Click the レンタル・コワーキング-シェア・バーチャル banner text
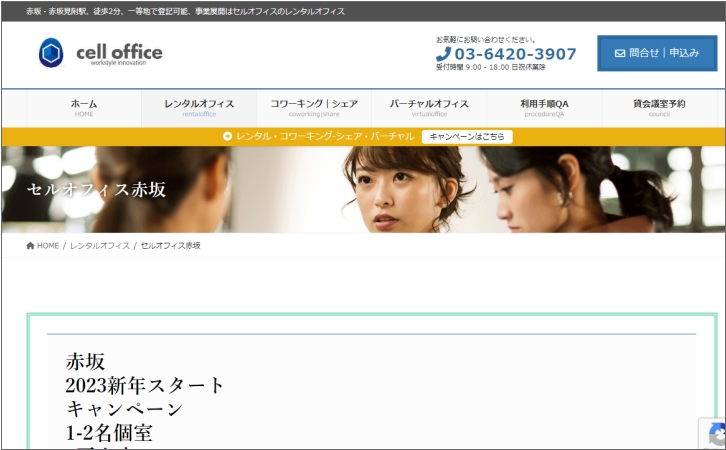 click(x=325, y=136)
